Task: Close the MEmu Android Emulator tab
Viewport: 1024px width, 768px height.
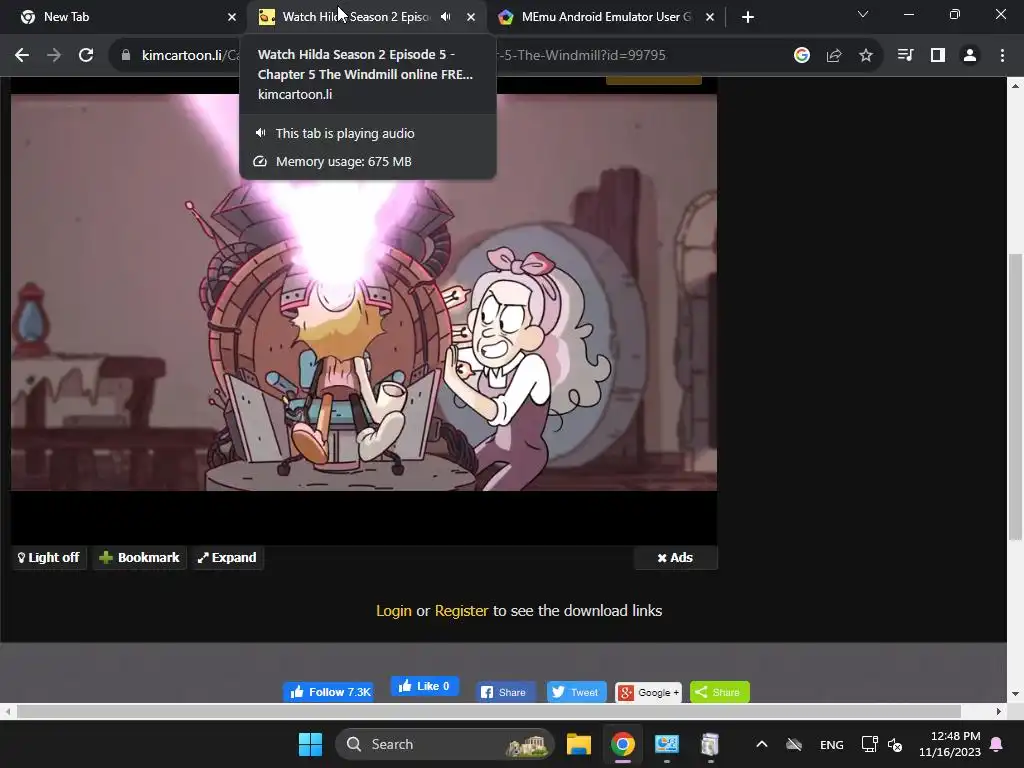Action: click(710, 17)
